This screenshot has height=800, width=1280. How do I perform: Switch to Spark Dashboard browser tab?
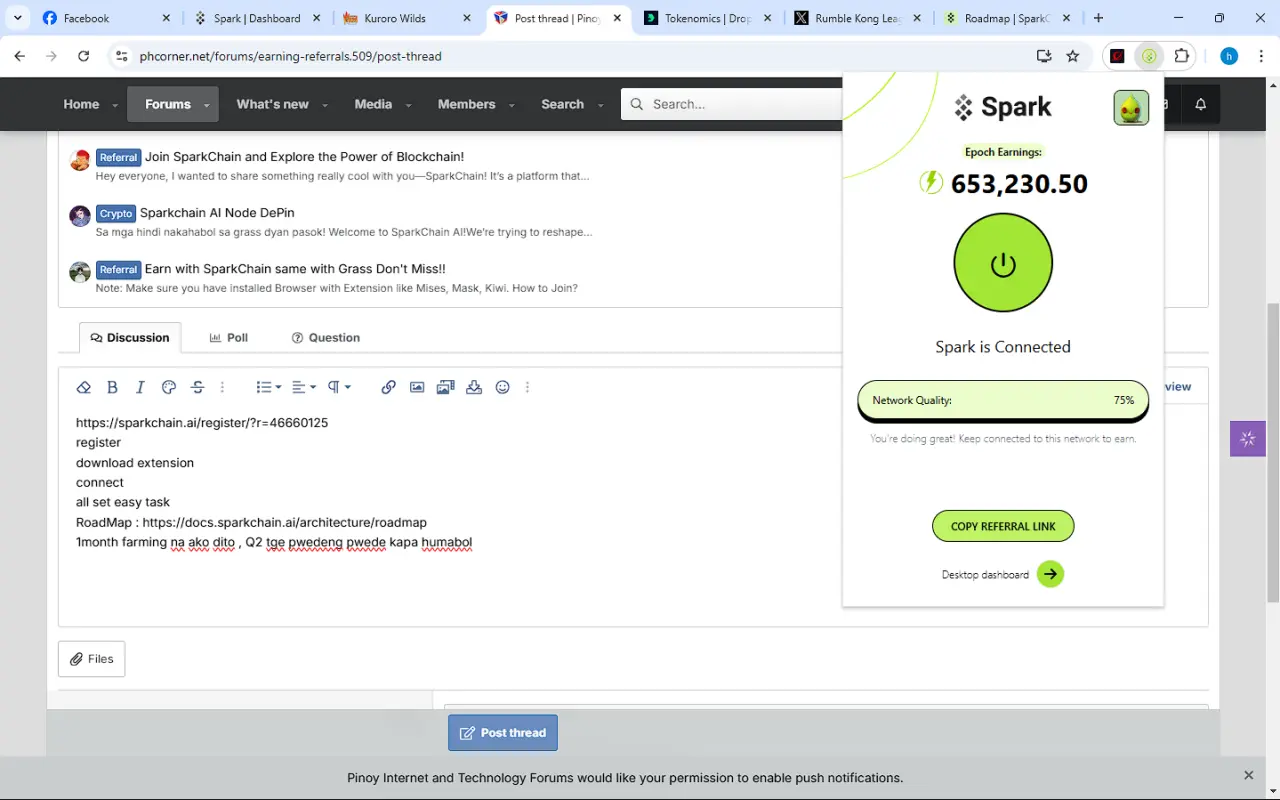[256, 18]
